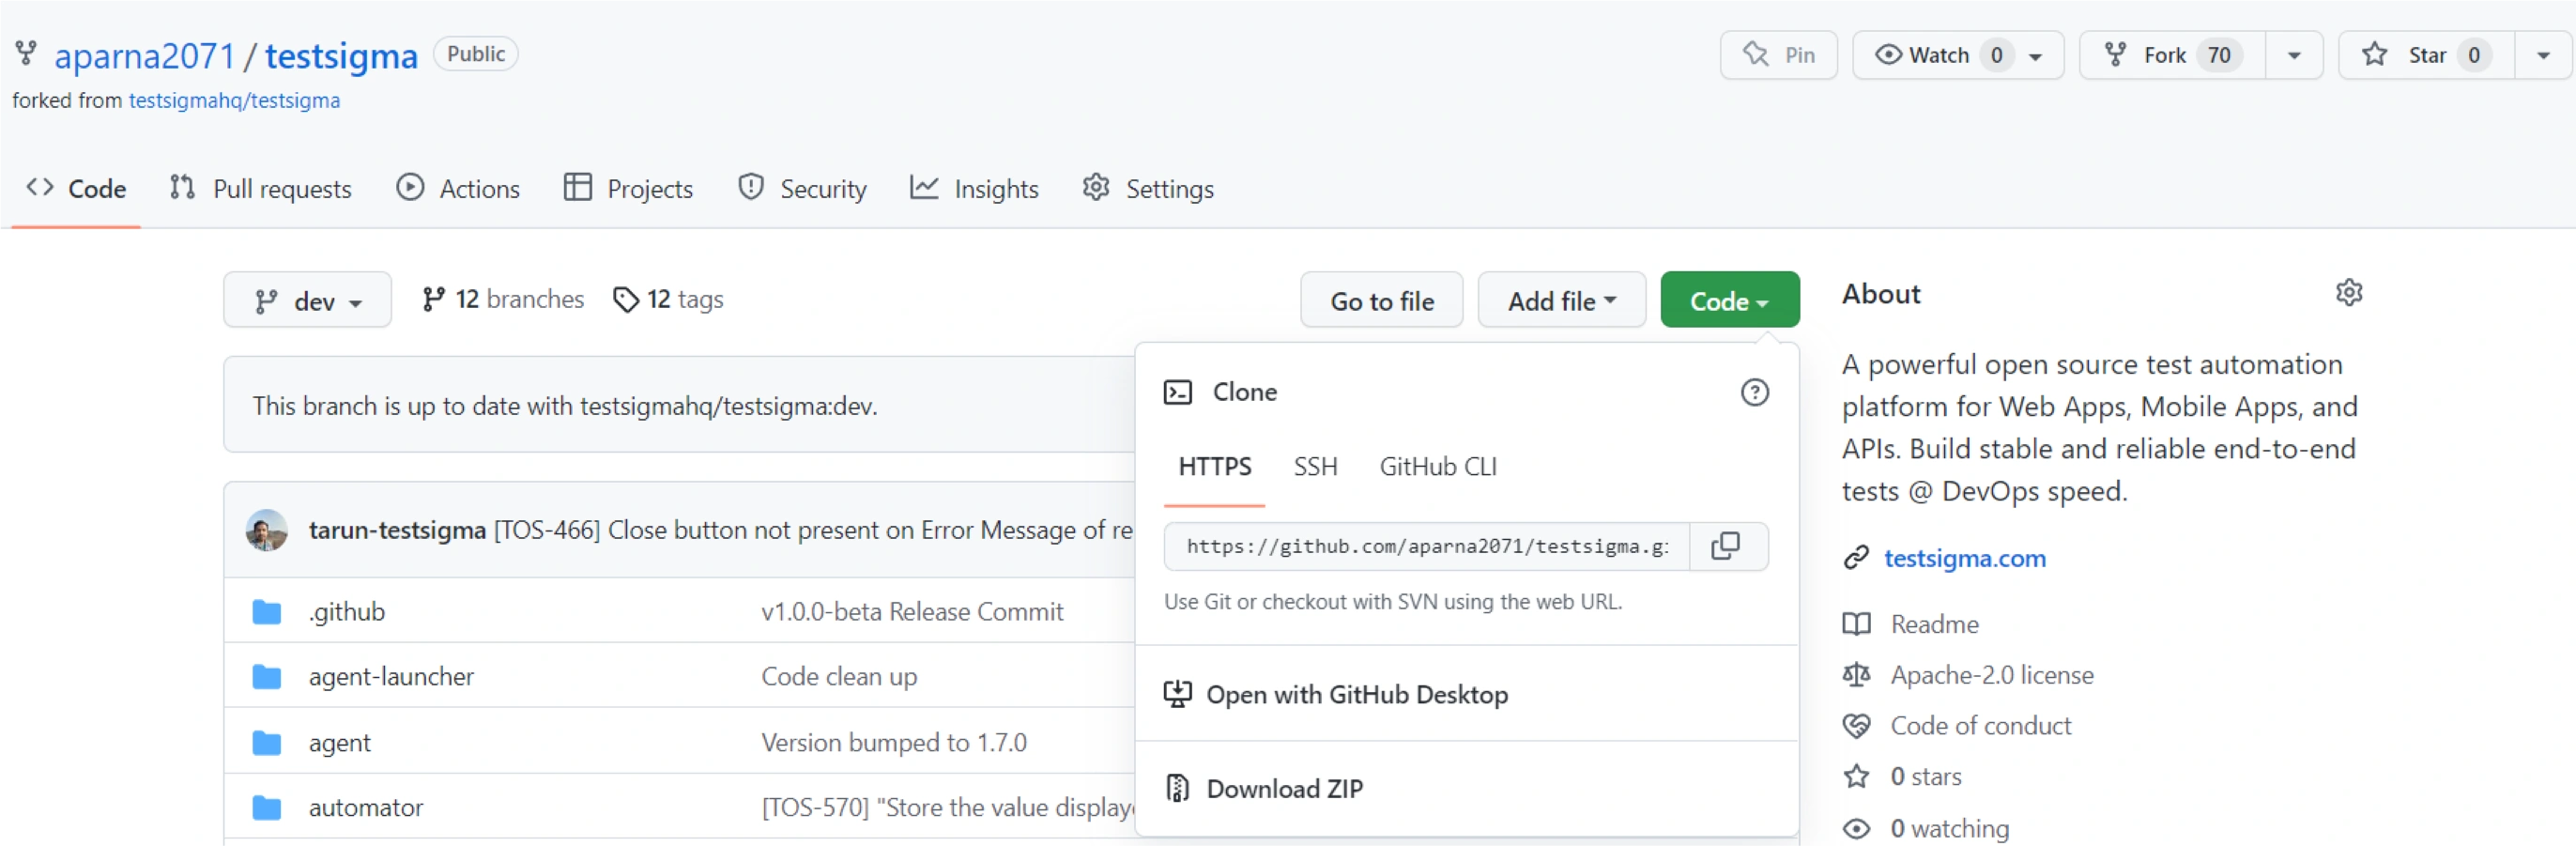Click Download ZIP option
The image size is (2576, 846).
point(1284,789)
